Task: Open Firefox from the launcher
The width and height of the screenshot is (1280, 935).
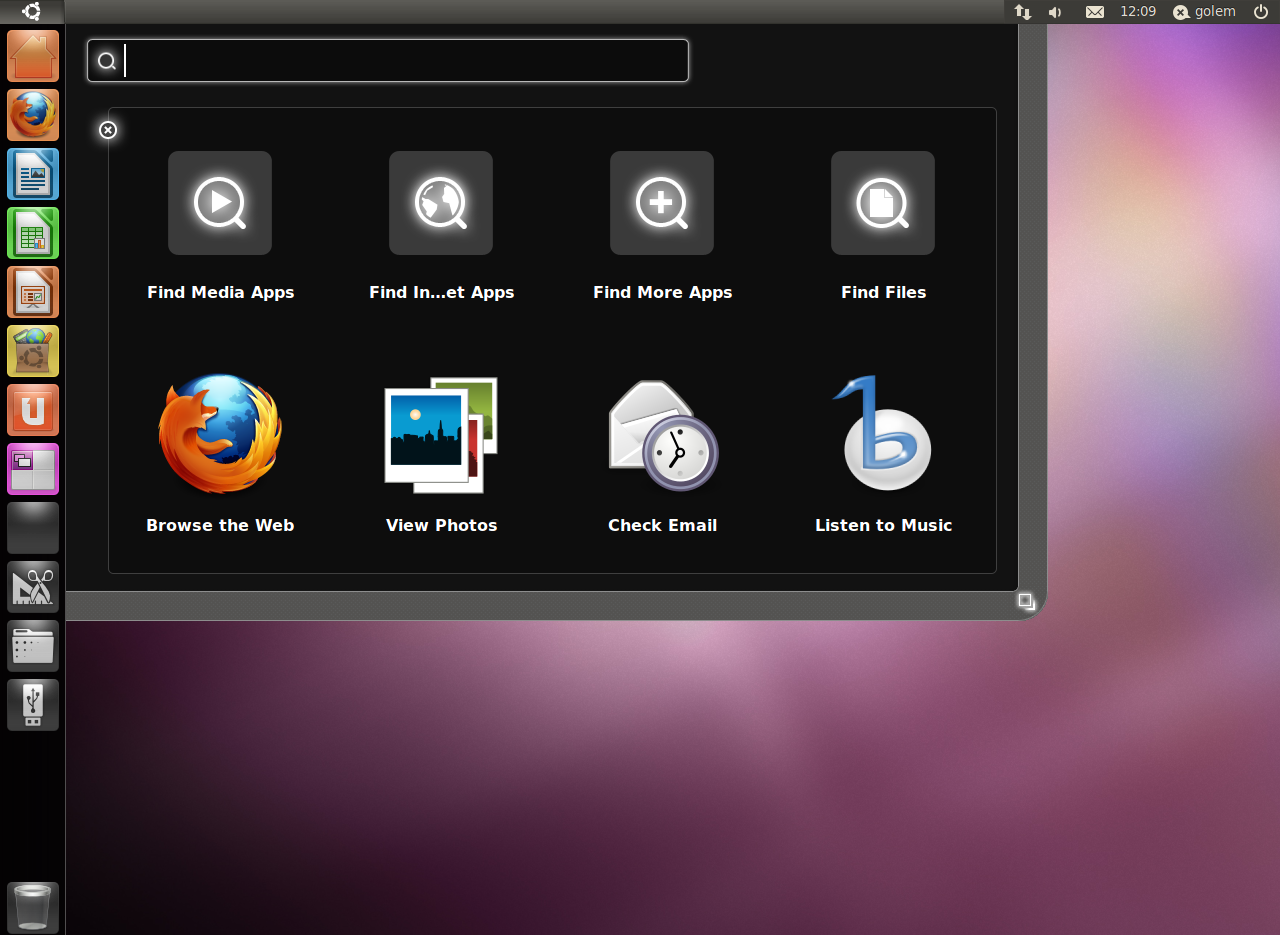Action: 32,115
